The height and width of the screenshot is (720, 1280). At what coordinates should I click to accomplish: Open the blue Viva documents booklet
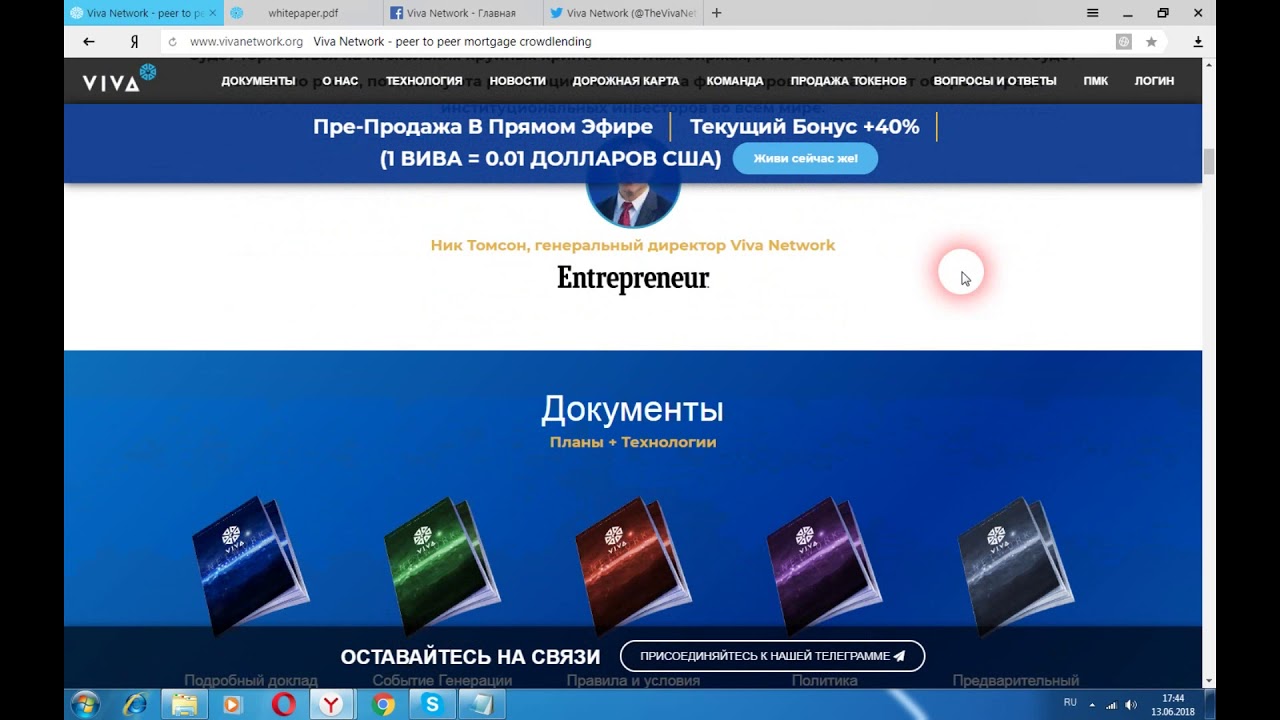(250, 565)
